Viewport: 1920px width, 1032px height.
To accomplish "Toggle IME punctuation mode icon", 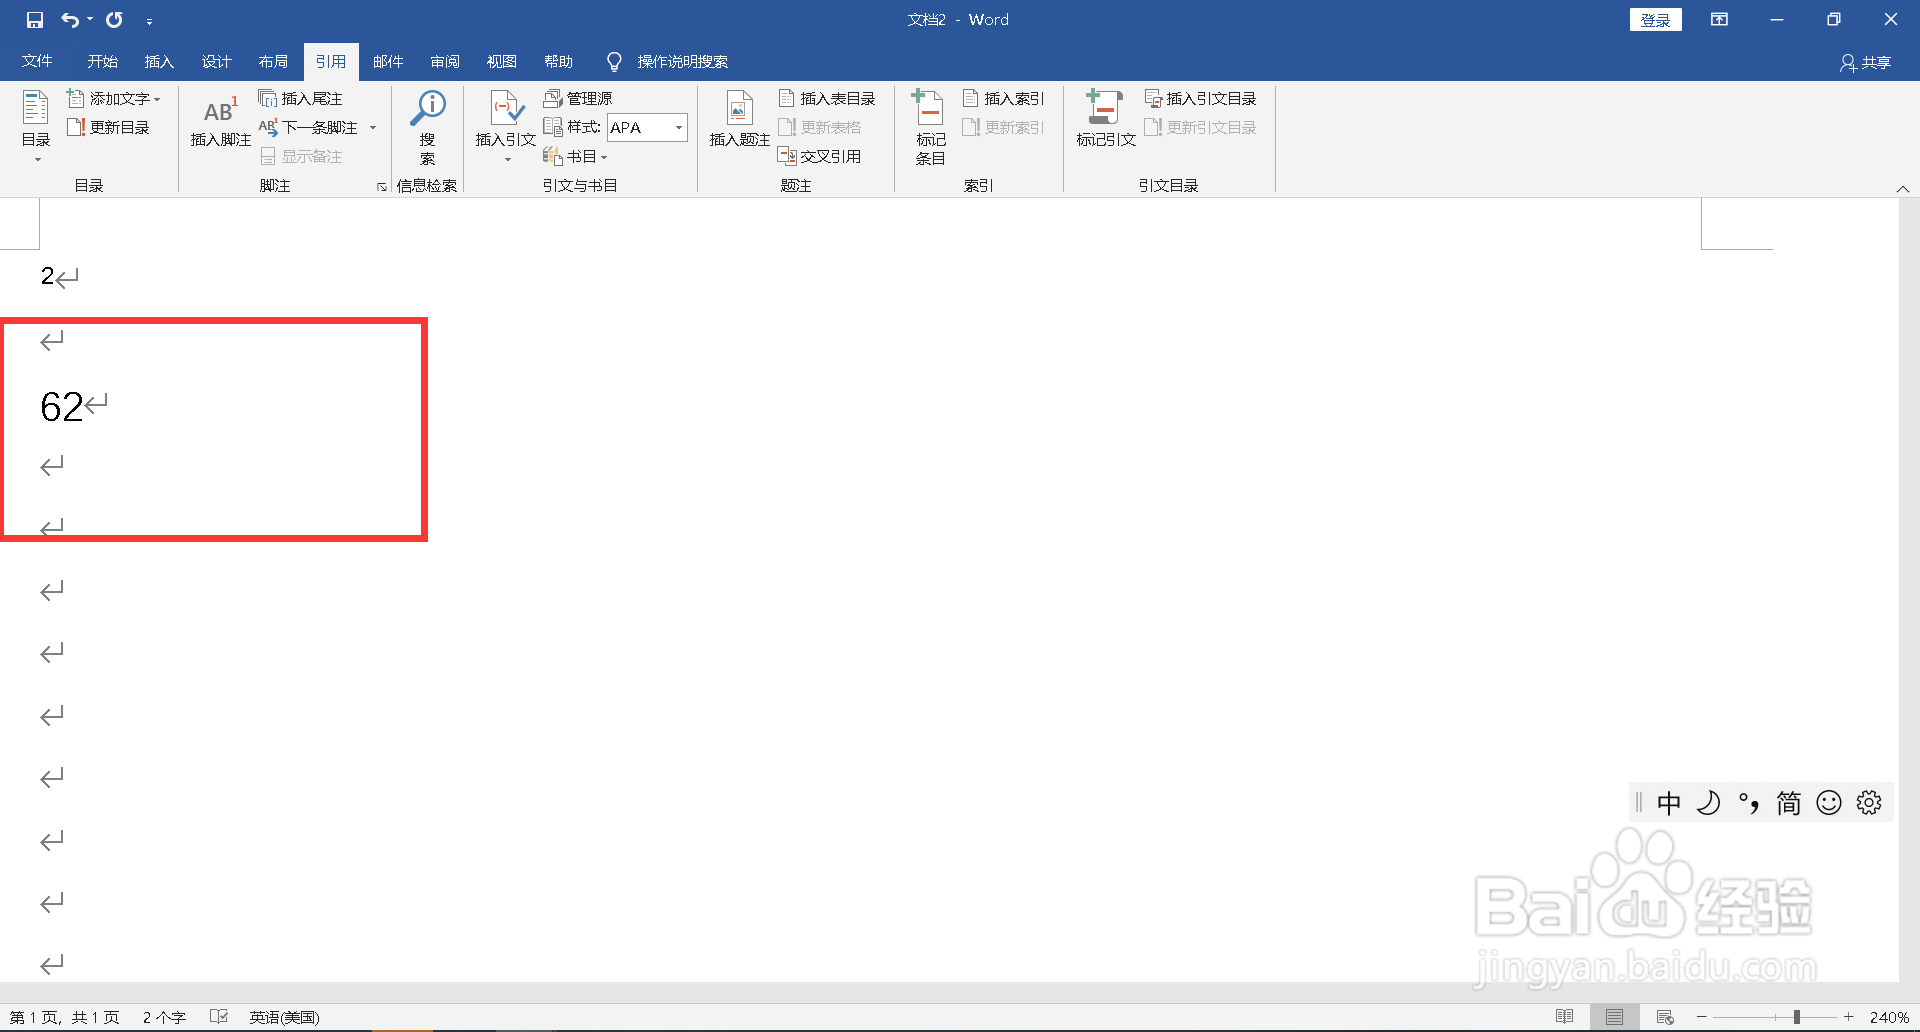I will click(1749, 803).
